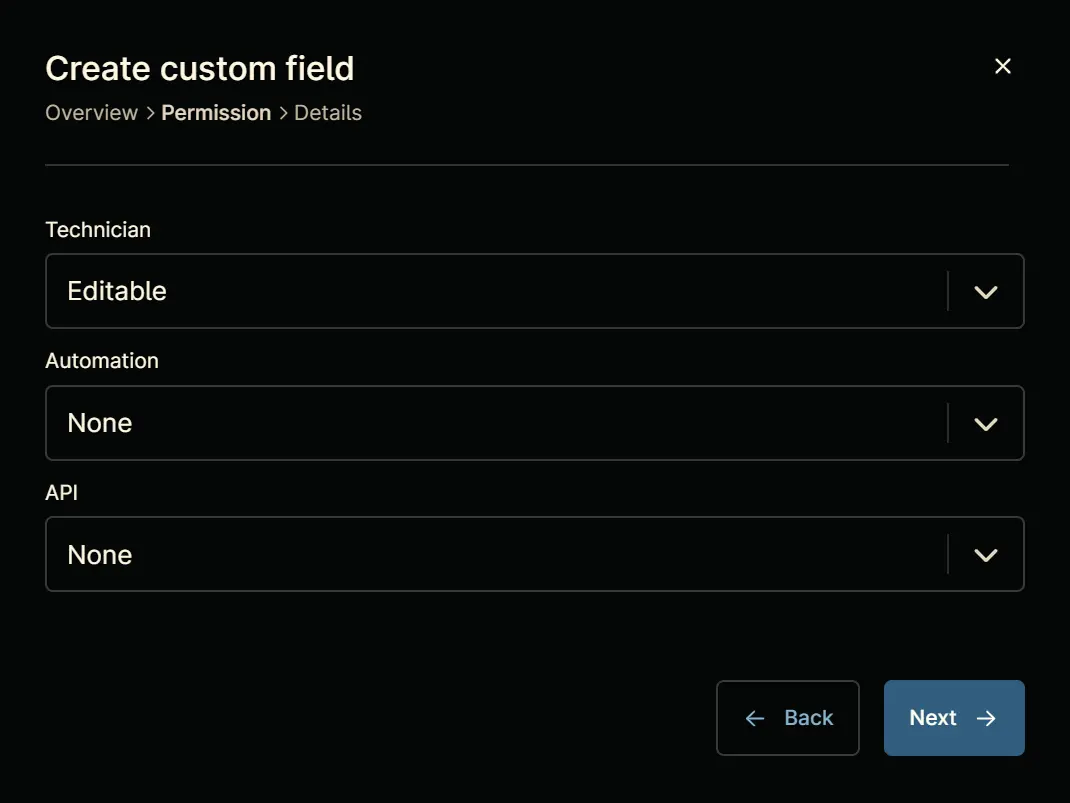Go to the Overview breadcrumb step
The width and height of the screenshot is (1070, 803).
pyautogui.click(x=91, y=113)
